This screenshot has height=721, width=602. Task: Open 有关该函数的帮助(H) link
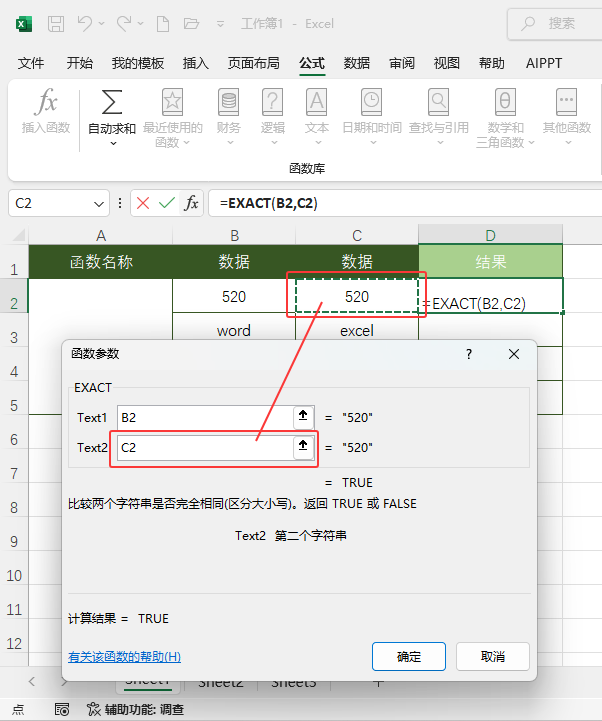click(x=124, y=657)
